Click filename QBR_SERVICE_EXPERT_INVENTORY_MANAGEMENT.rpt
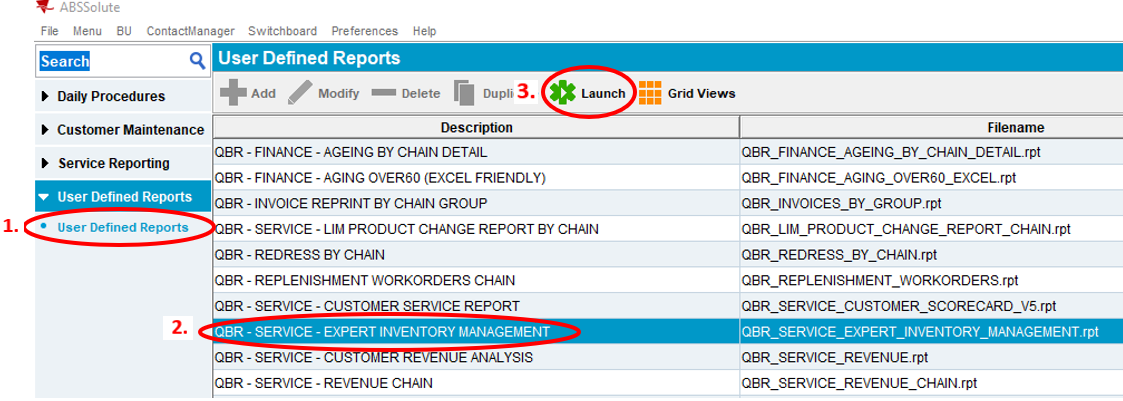Screen dimensions: 1123x401 920,332
